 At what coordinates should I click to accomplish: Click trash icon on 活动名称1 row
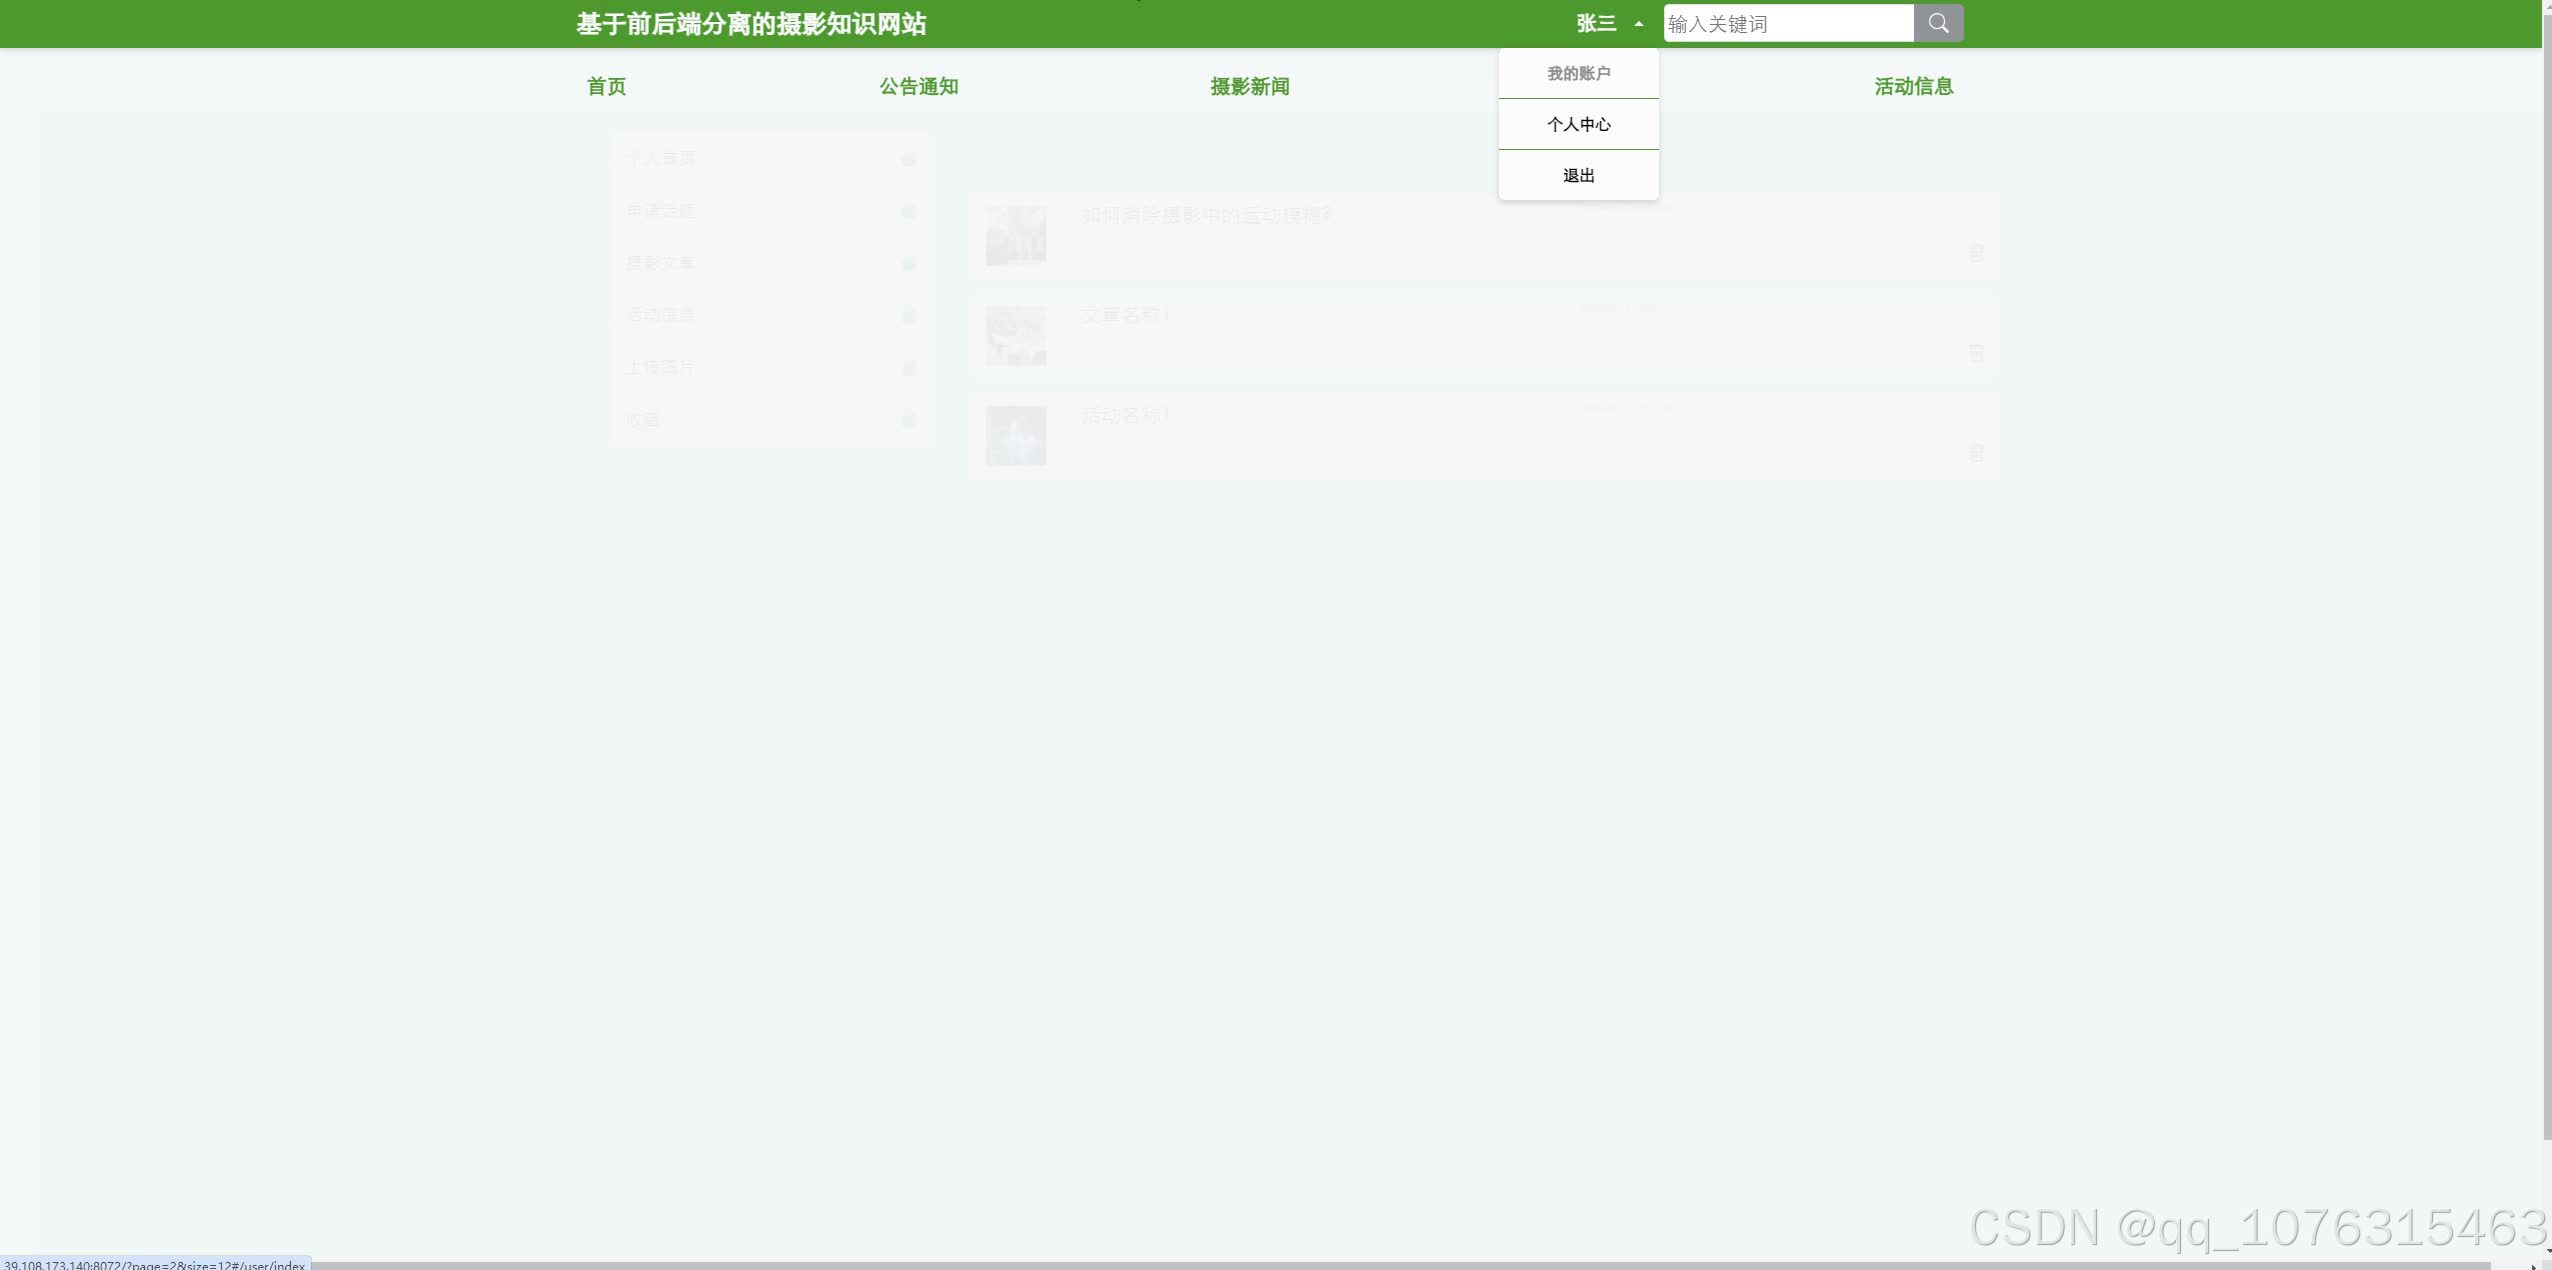(1976, 453)
